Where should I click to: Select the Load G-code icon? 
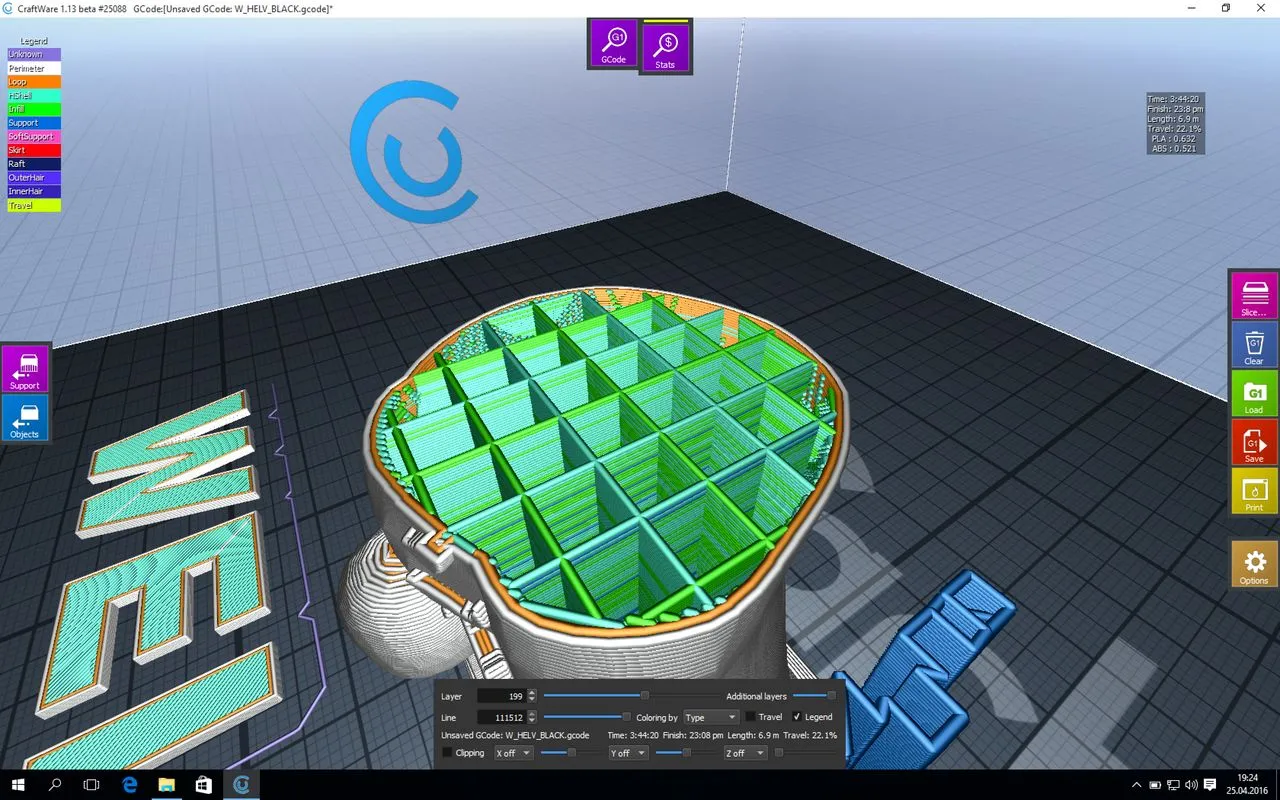1253,394
